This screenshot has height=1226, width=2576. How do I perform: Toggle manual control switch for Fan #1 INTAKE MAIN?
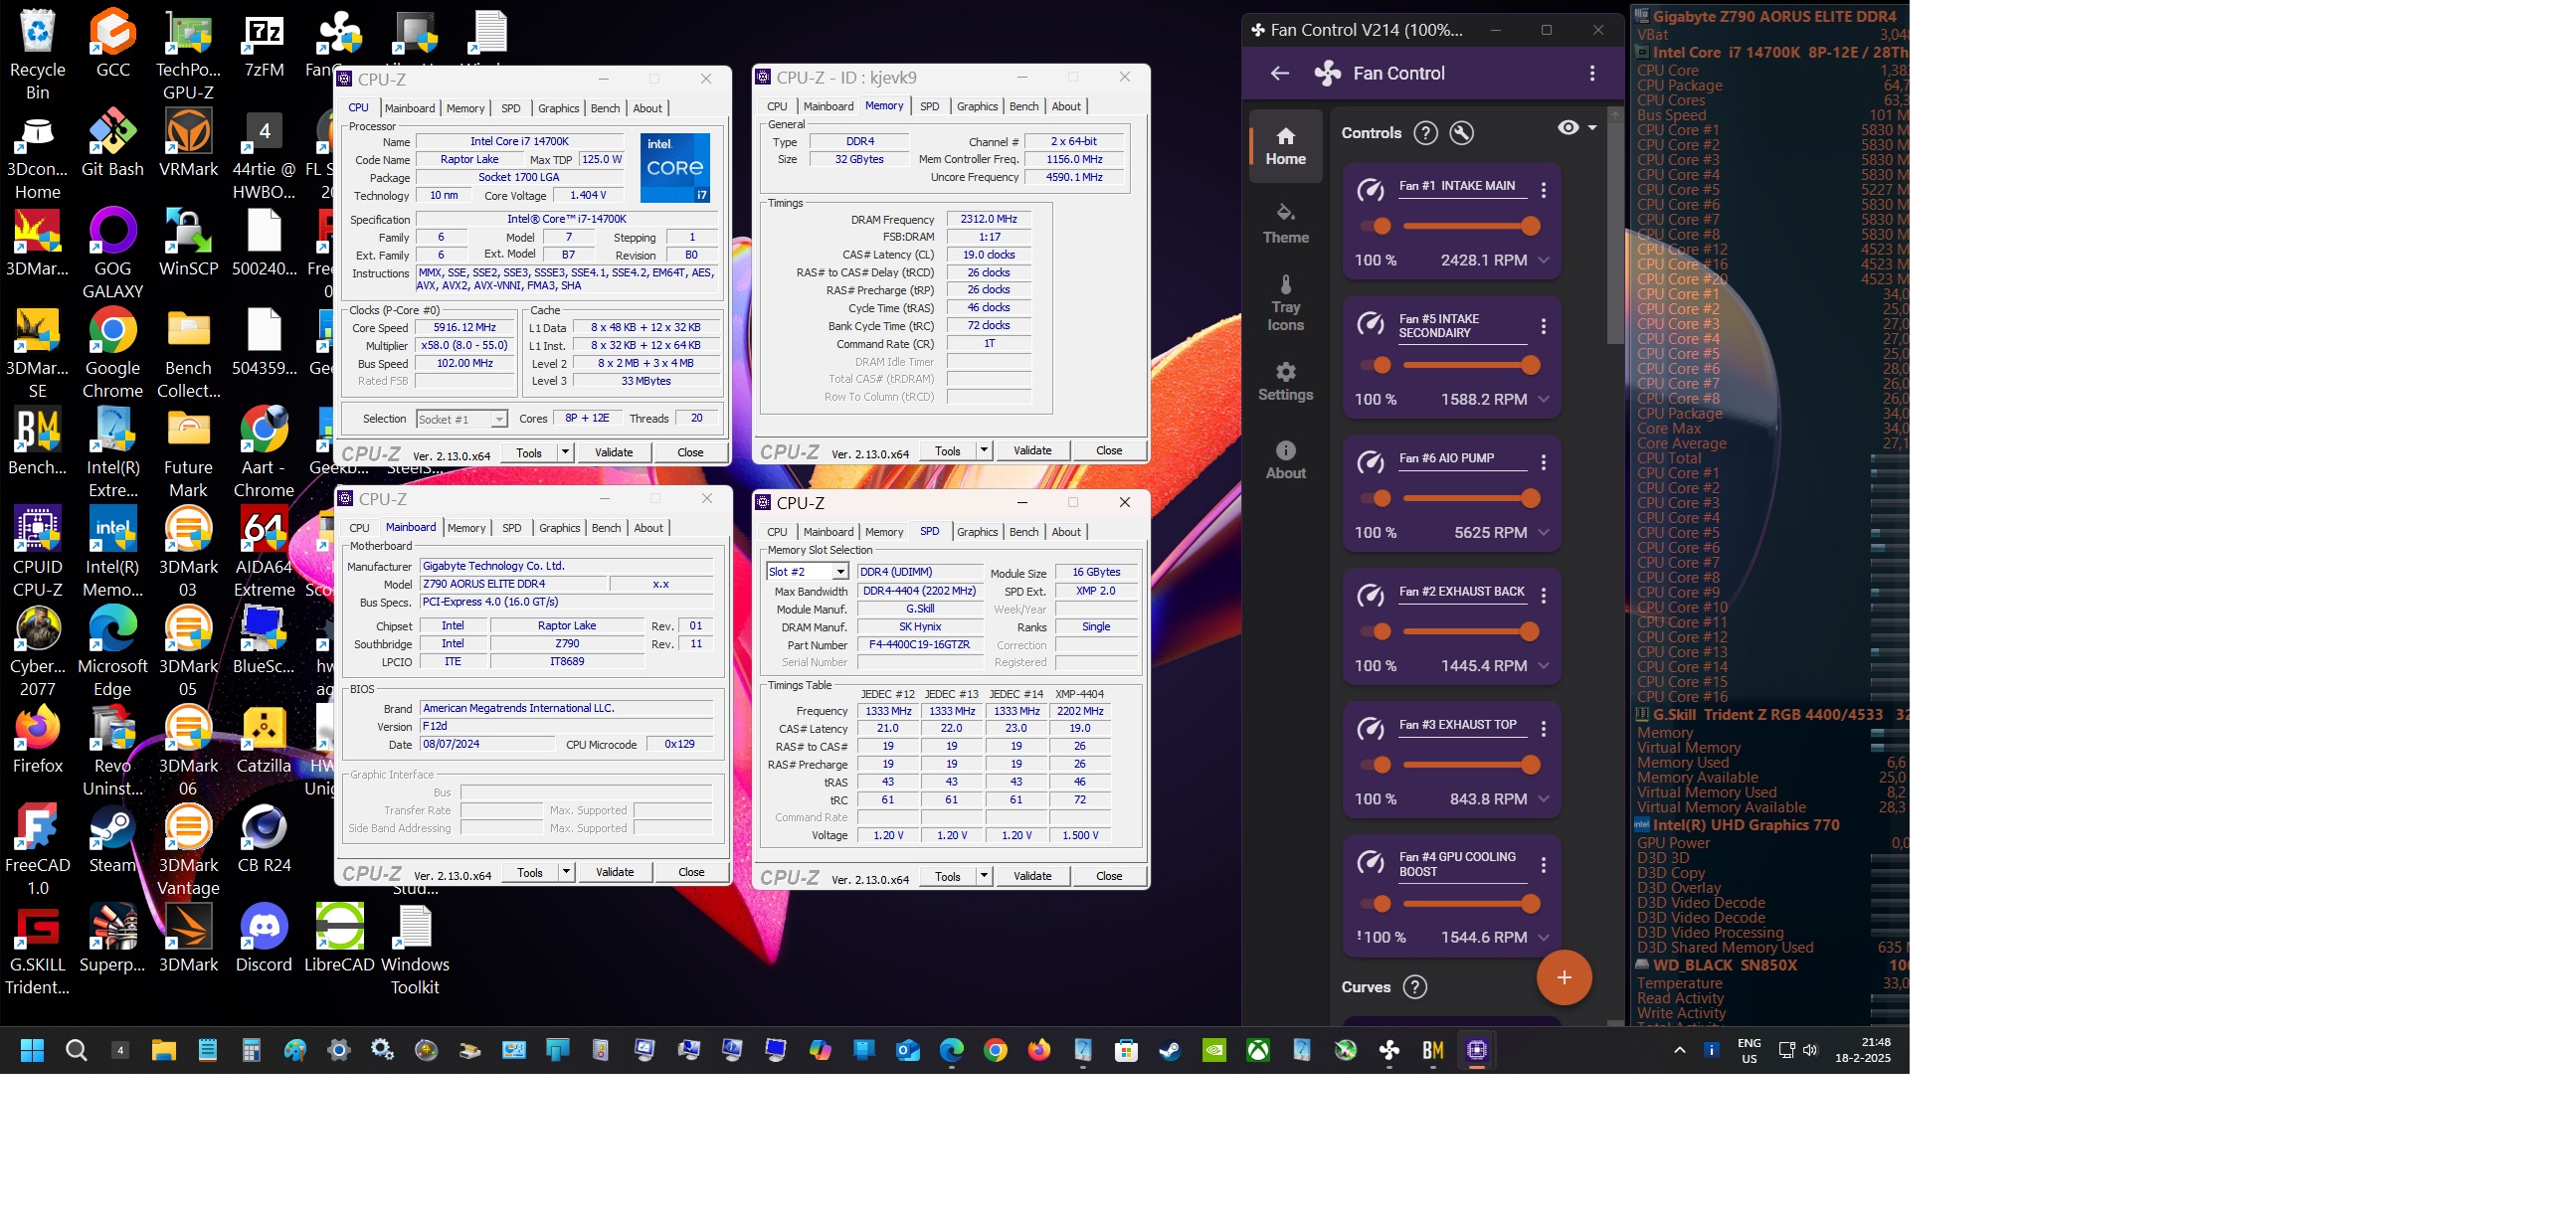pos(1376,226)
